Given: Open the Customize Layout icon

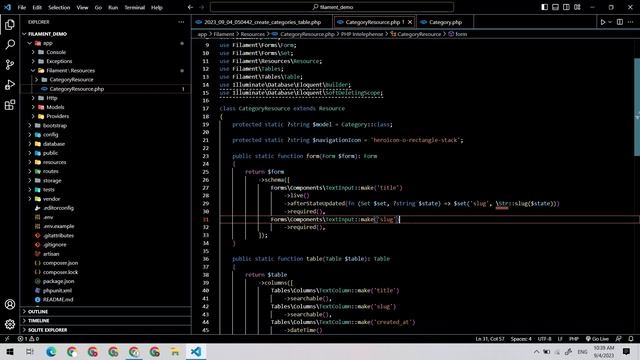Looking at the screenshot, I should pos(577,7).
